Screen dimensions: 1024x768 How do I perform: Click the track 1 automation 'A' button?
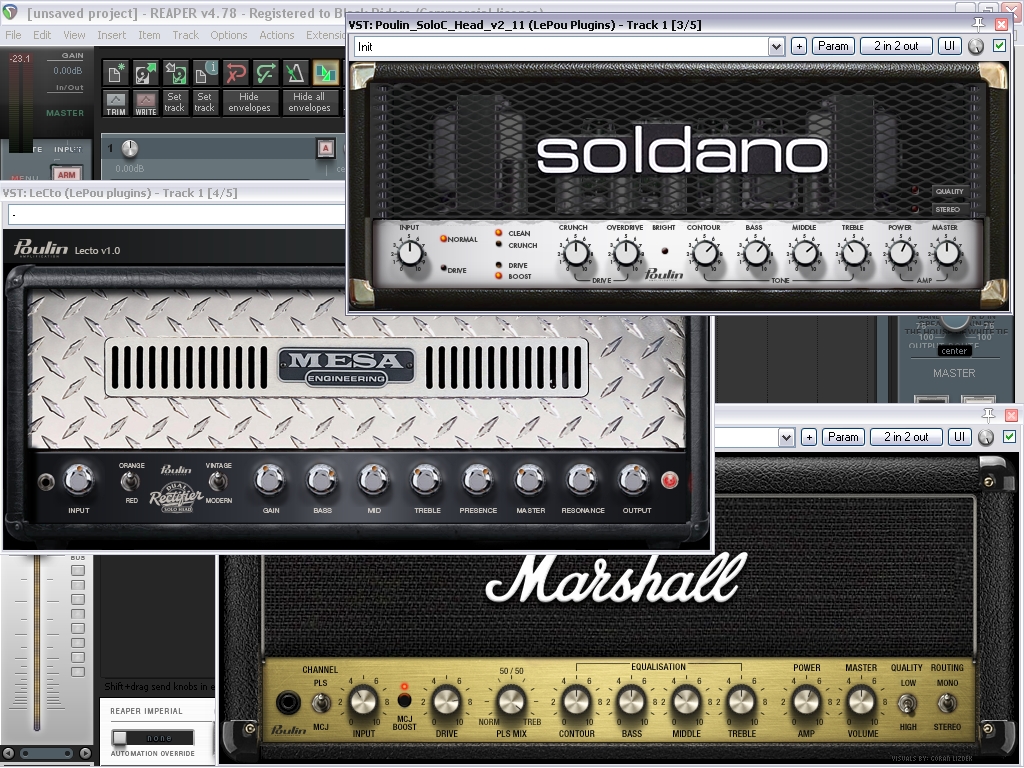(x=325, y=148)
